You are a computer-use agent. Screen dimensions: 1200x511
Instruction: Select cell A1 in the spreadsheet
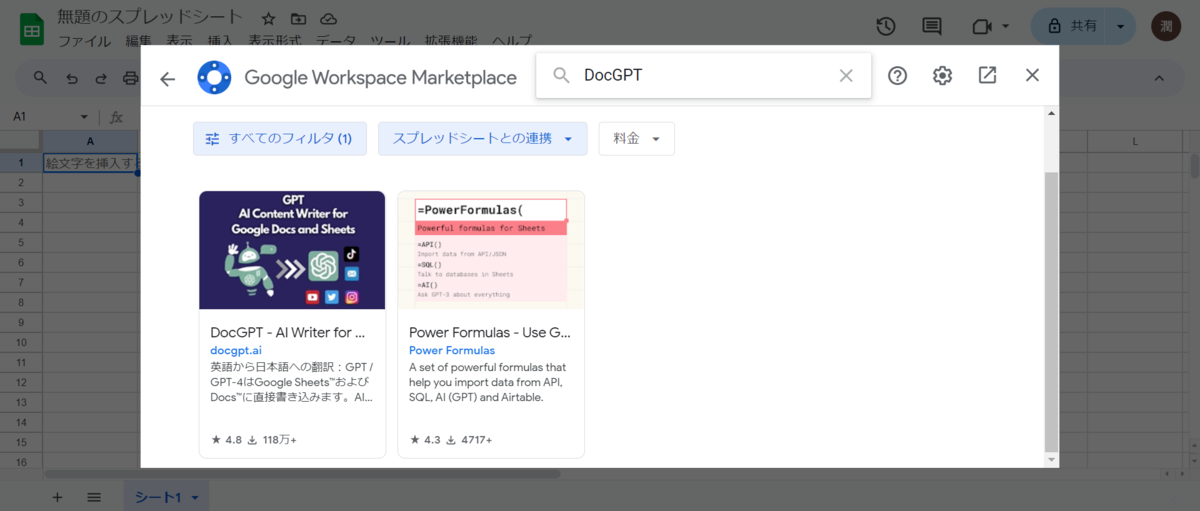91,162
